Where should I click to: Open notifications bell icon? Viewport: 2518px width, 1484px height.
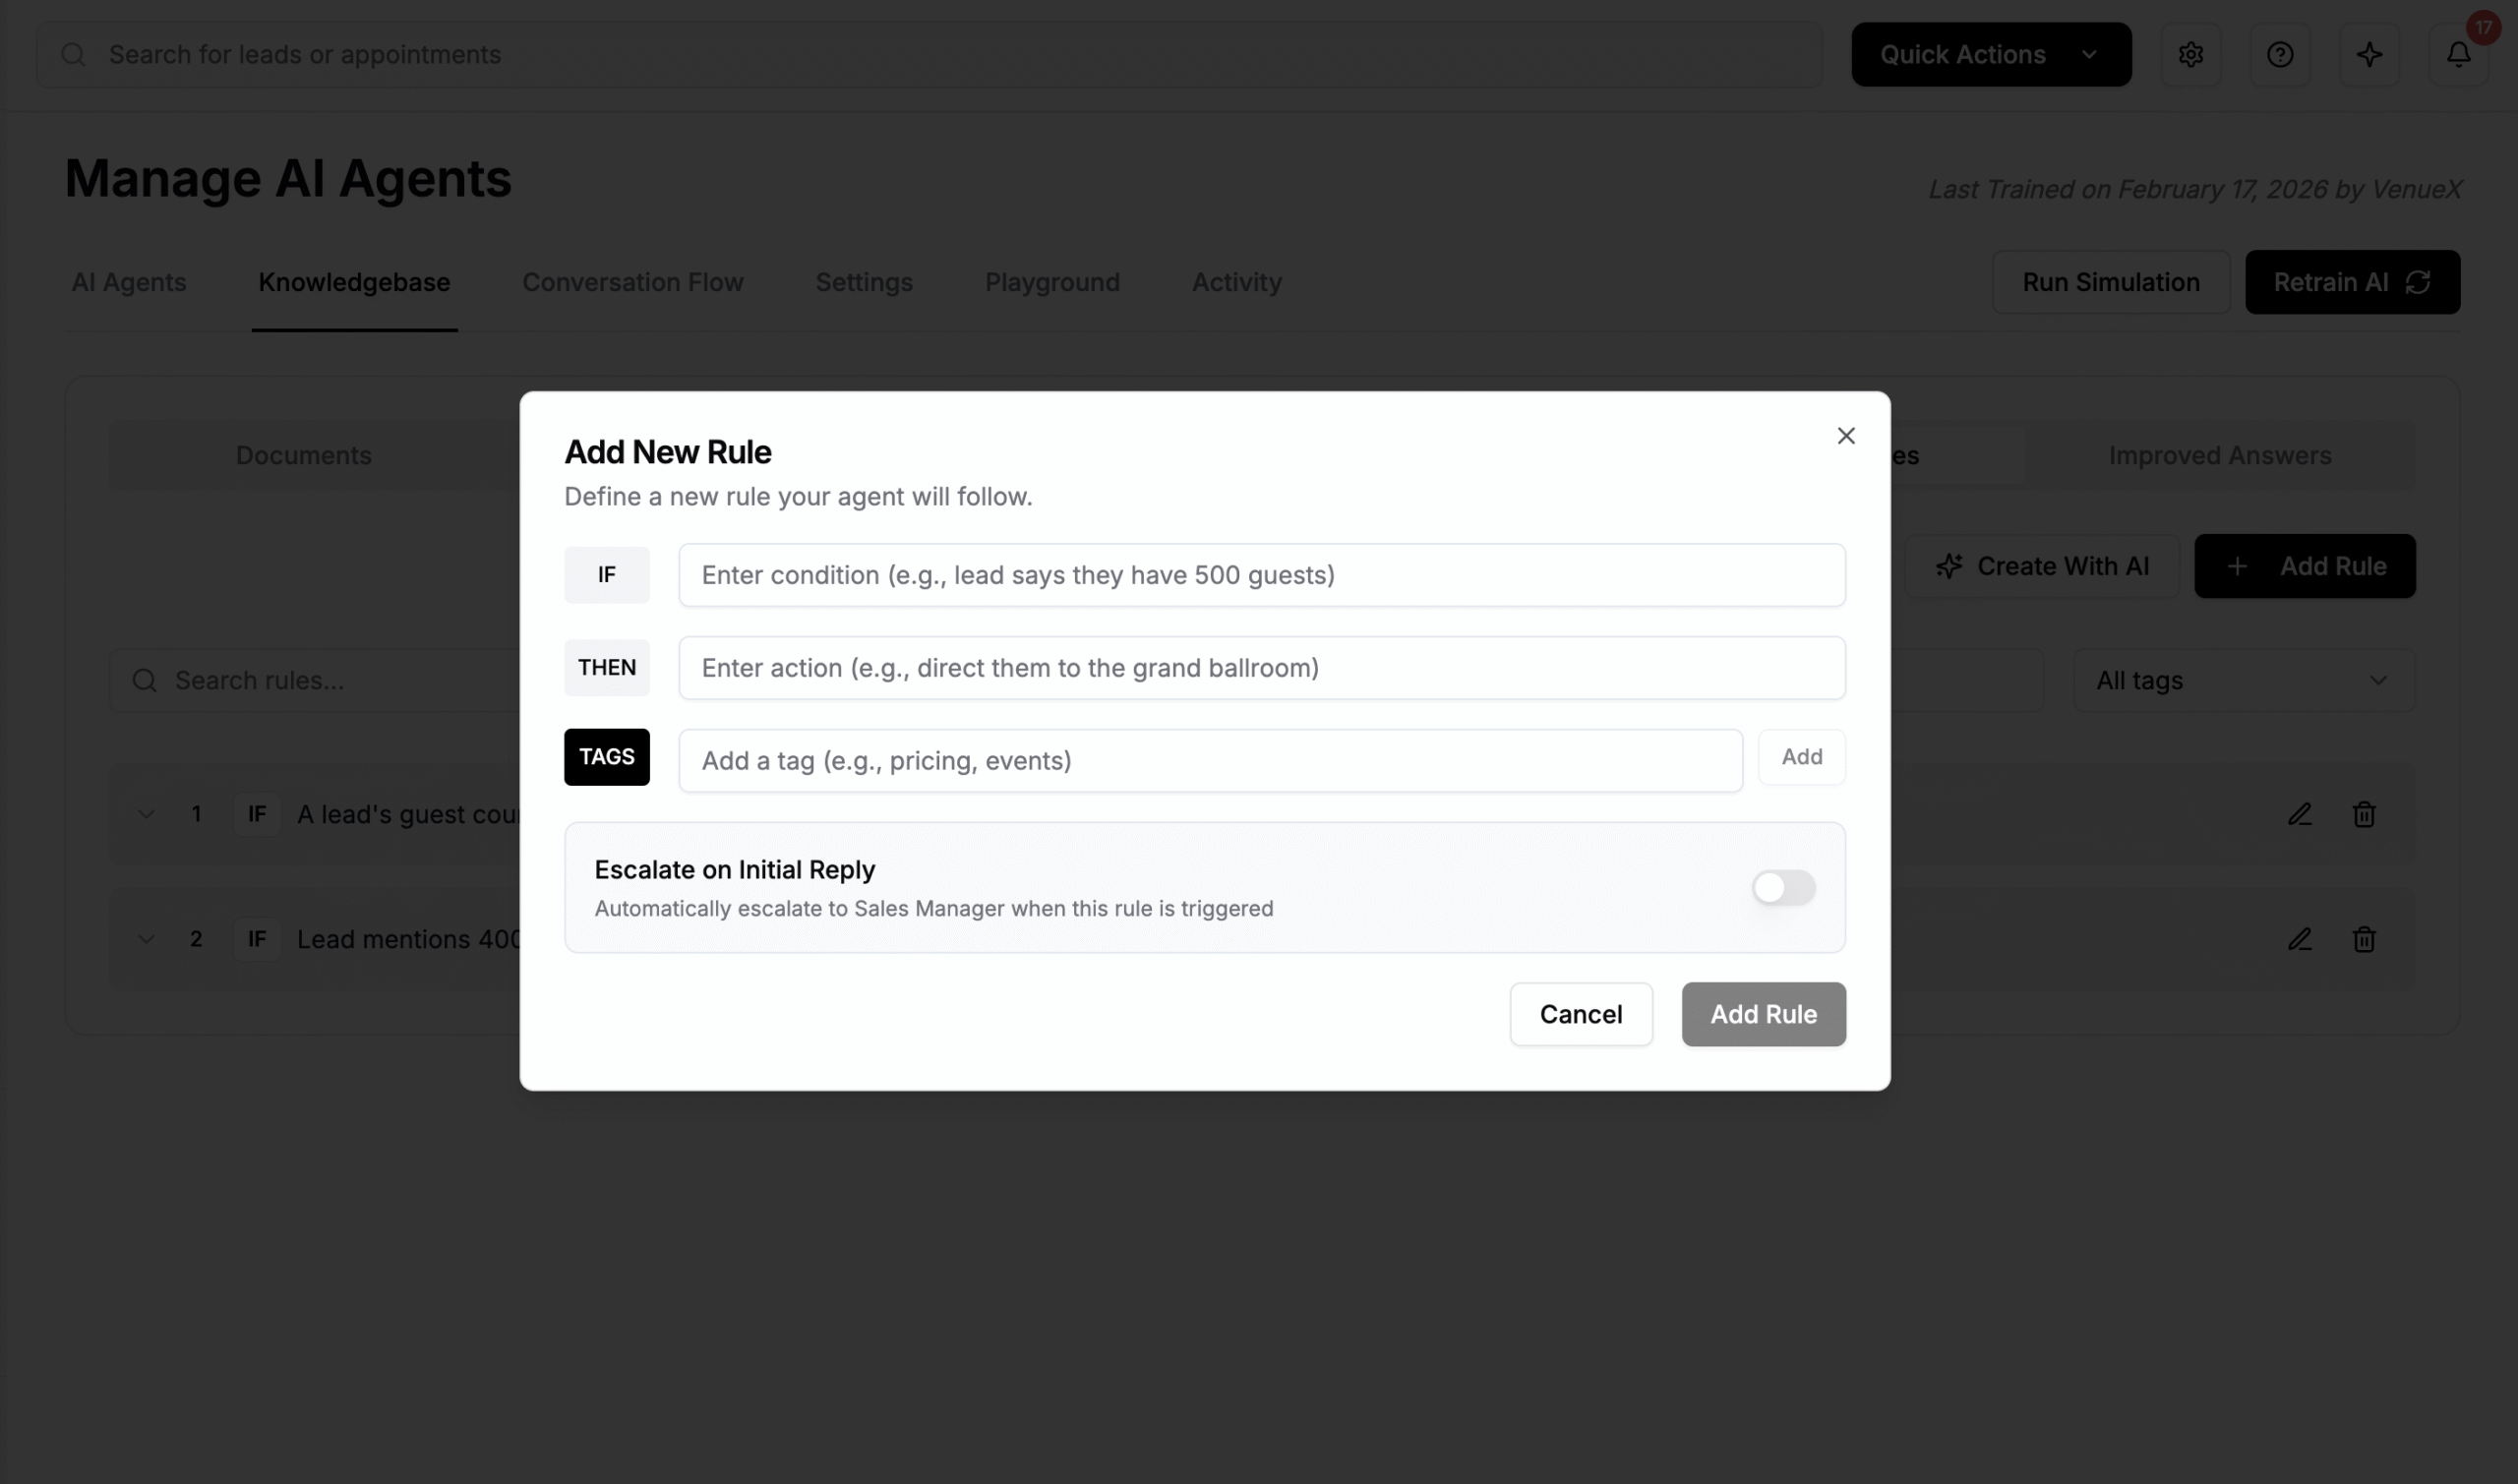pyautogui.click(x=2458, y=55)
